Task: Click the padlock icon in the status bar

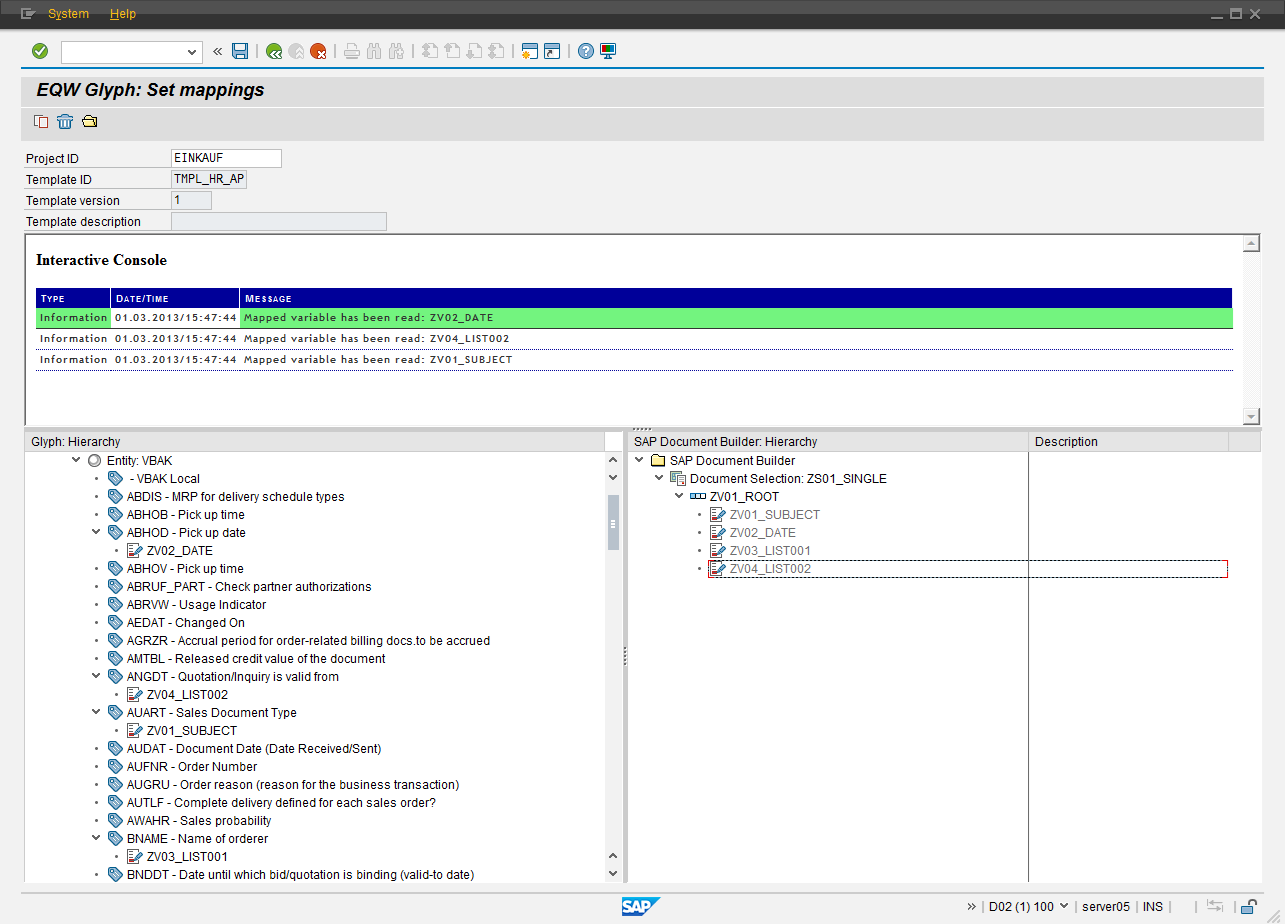Action: click(x=1248, y=906)
